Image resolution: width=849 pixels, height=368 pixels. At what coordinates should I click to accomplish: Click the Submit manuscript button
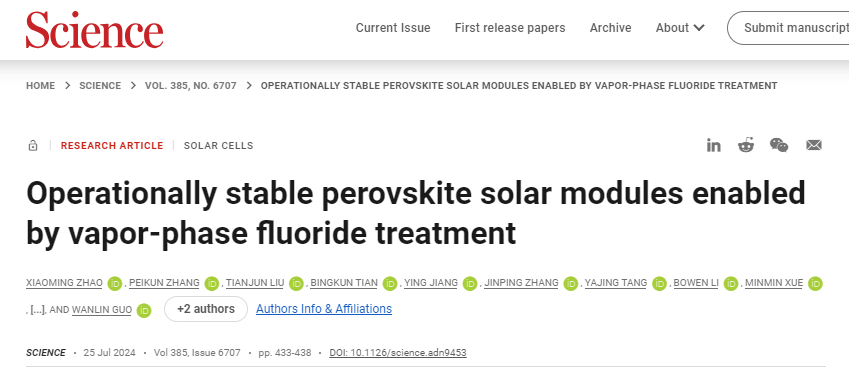pos(788,28)
